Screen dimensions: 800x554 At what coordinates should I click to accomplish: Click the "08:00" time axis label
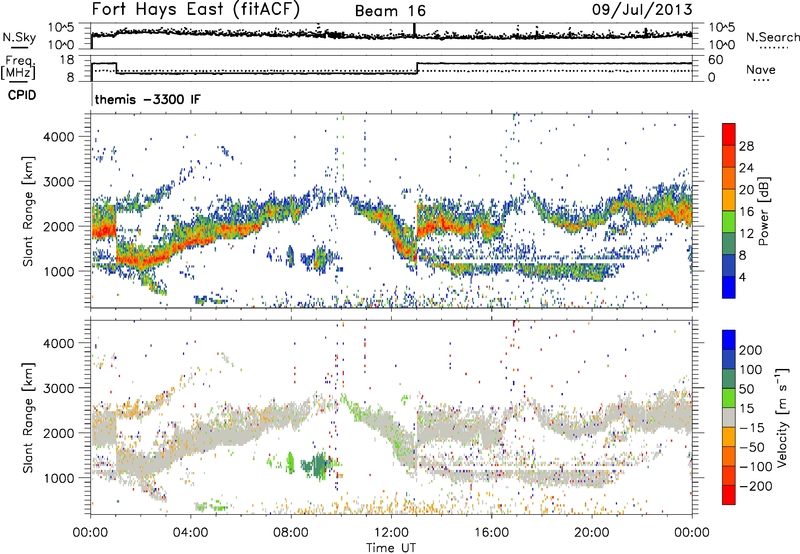tap(291, 533)
